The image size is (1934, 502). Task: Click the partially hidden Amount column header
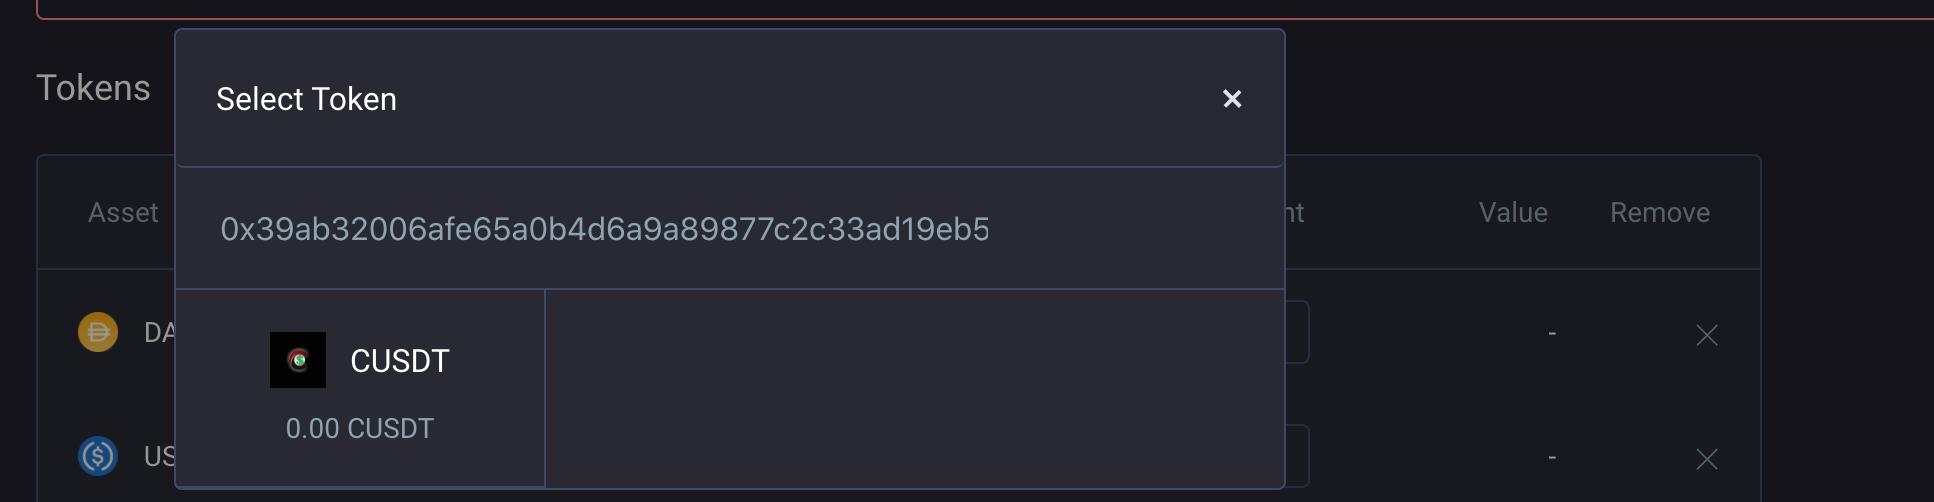pyautogui.click(x=1295, y=213)
